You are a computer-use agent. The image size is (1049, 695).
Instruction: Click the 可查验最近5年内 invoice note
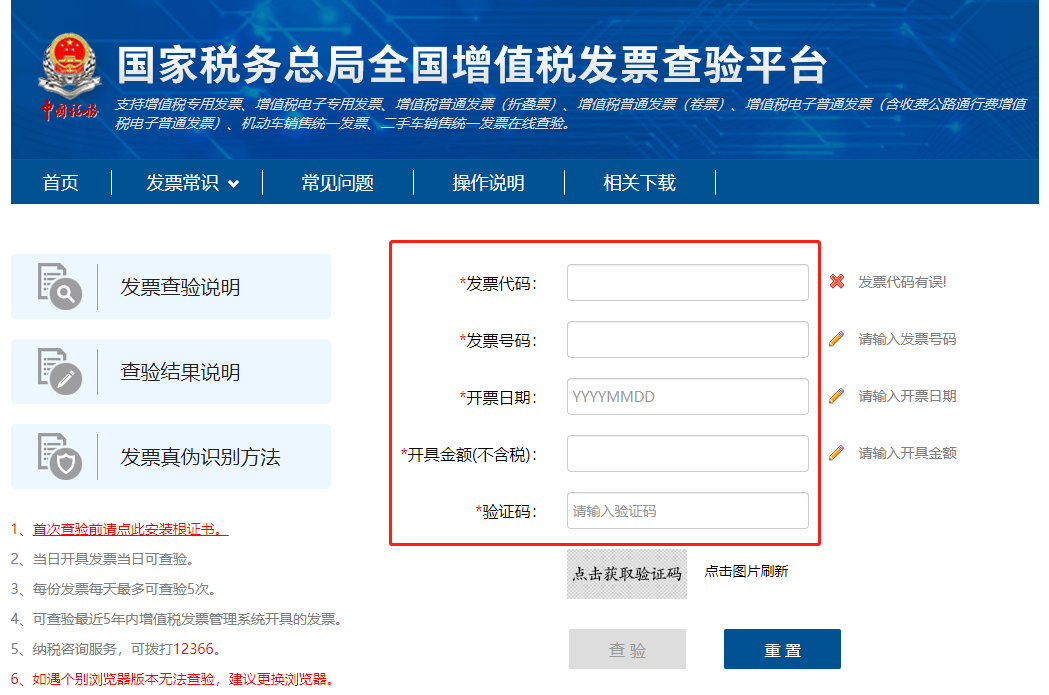coord(187,619)
